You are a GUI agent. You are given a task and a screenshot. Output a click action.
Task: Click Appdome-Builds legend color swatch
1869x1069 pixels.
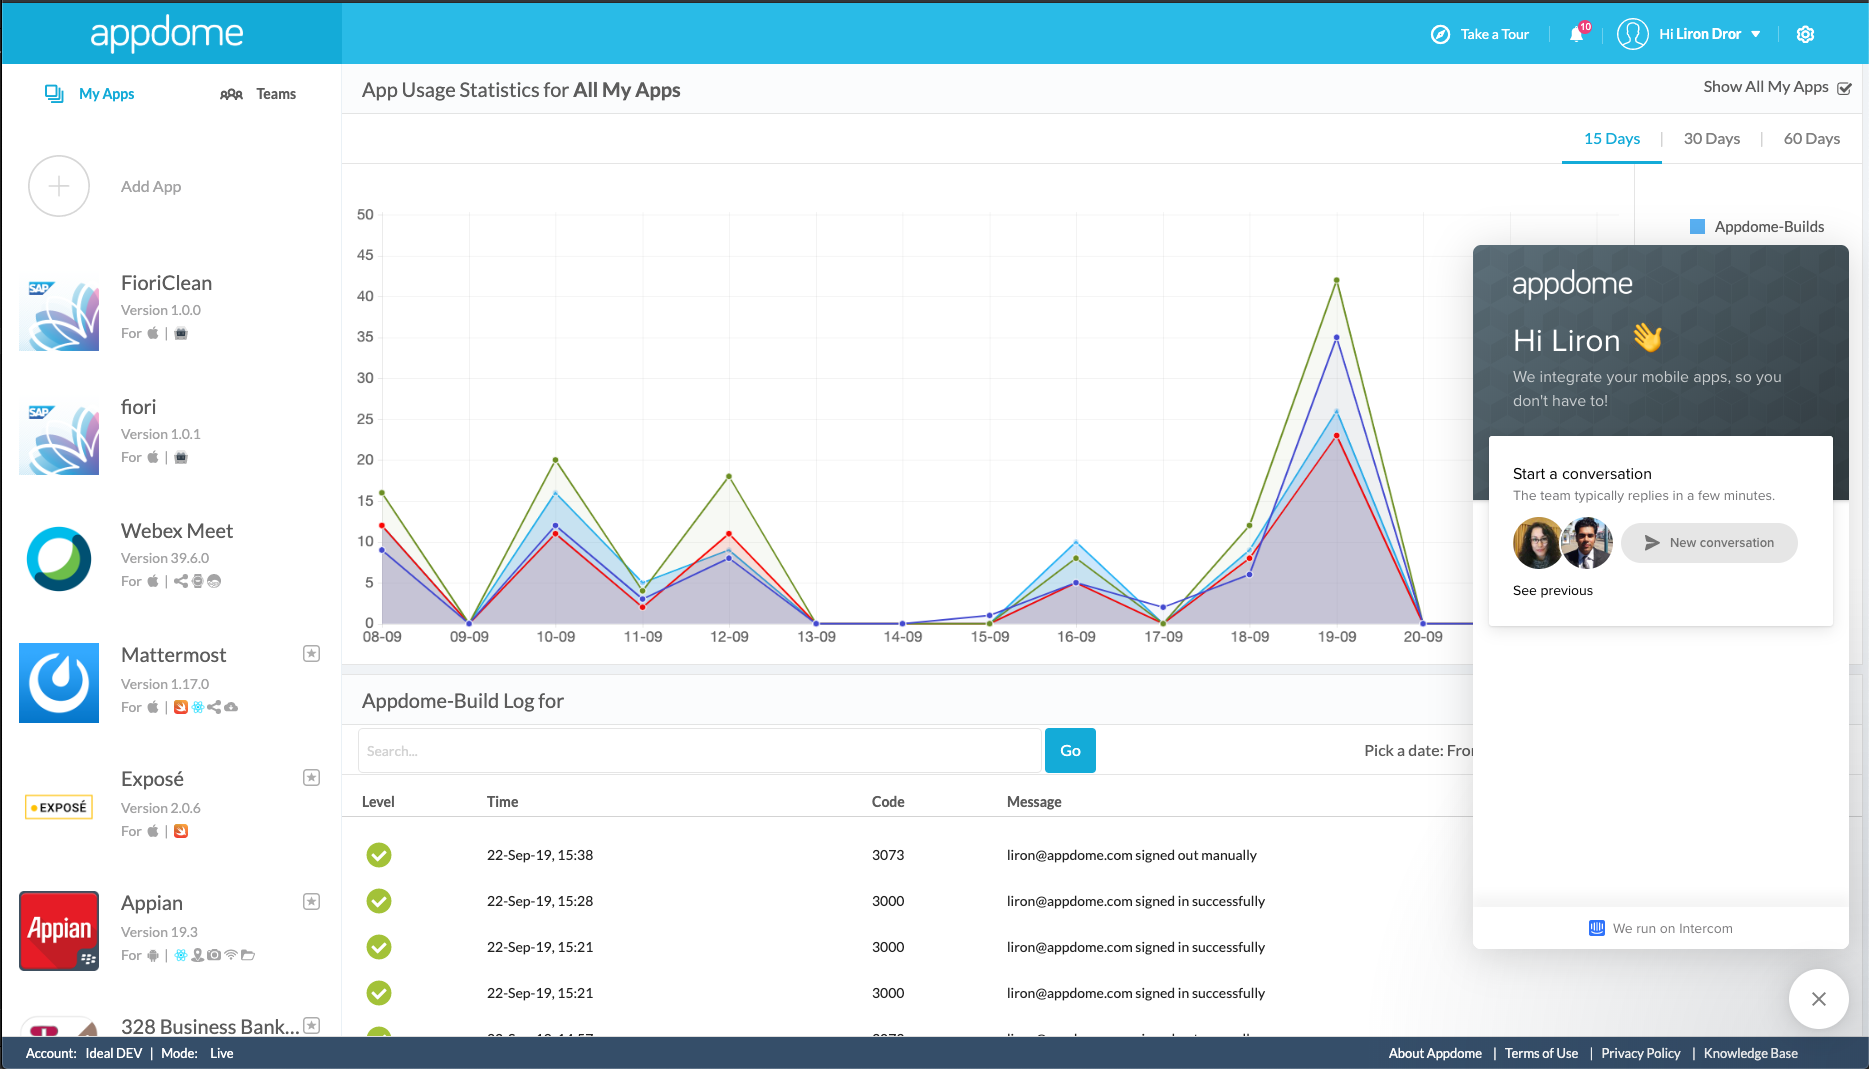[1697, 227]
